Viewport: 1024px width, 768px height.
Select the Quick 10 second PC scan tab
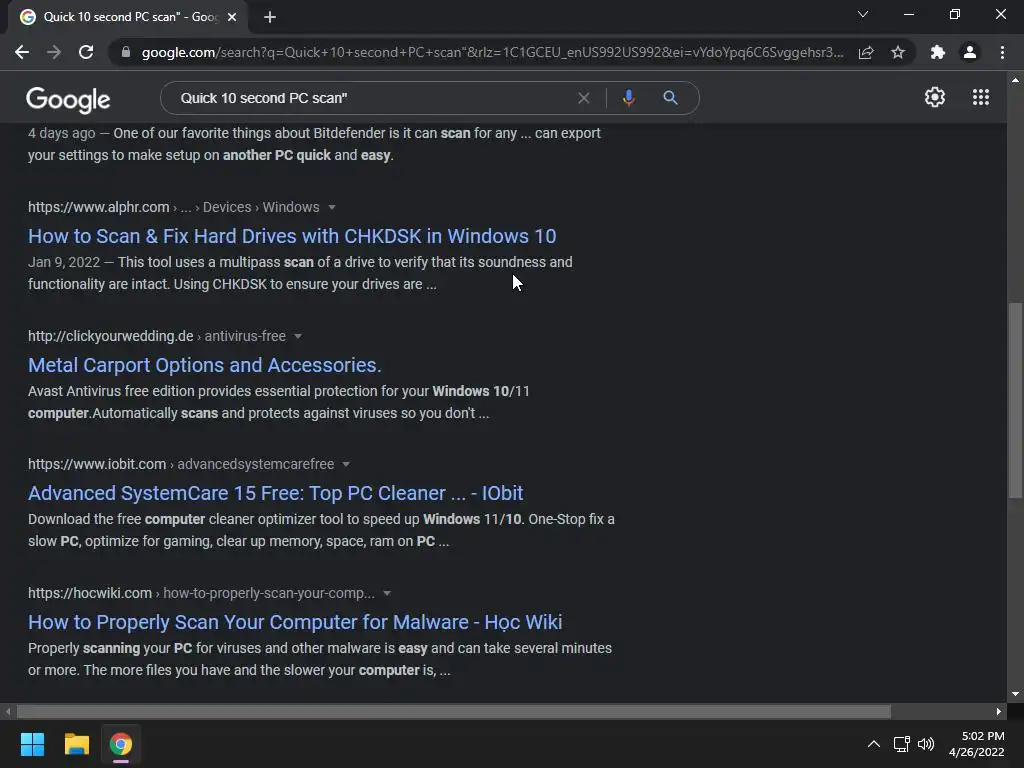(x=127, y=17)
